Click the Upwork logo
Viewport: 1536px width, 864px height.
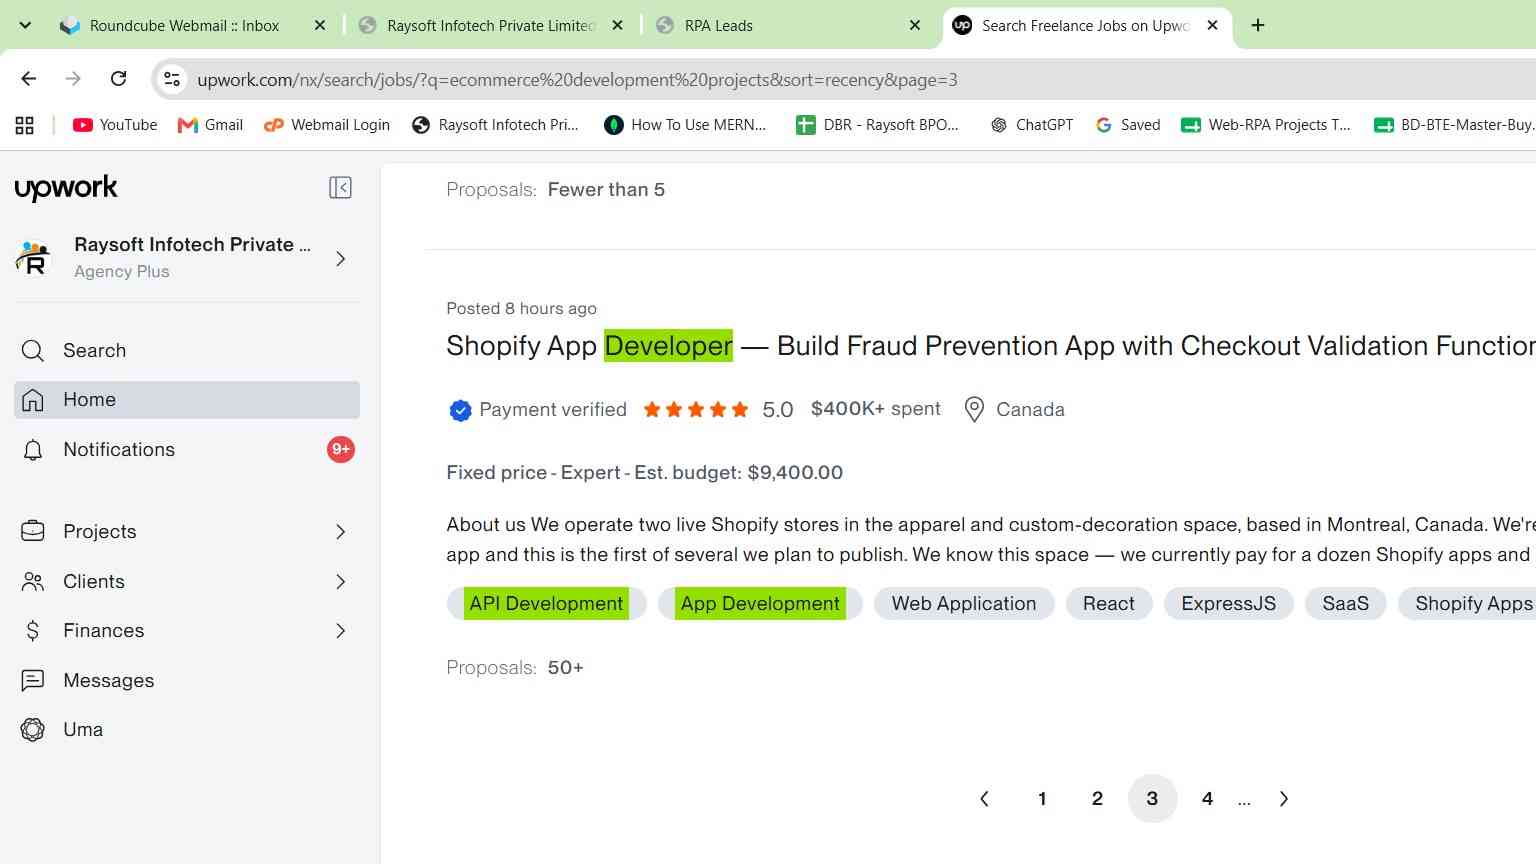coord(66,188)
